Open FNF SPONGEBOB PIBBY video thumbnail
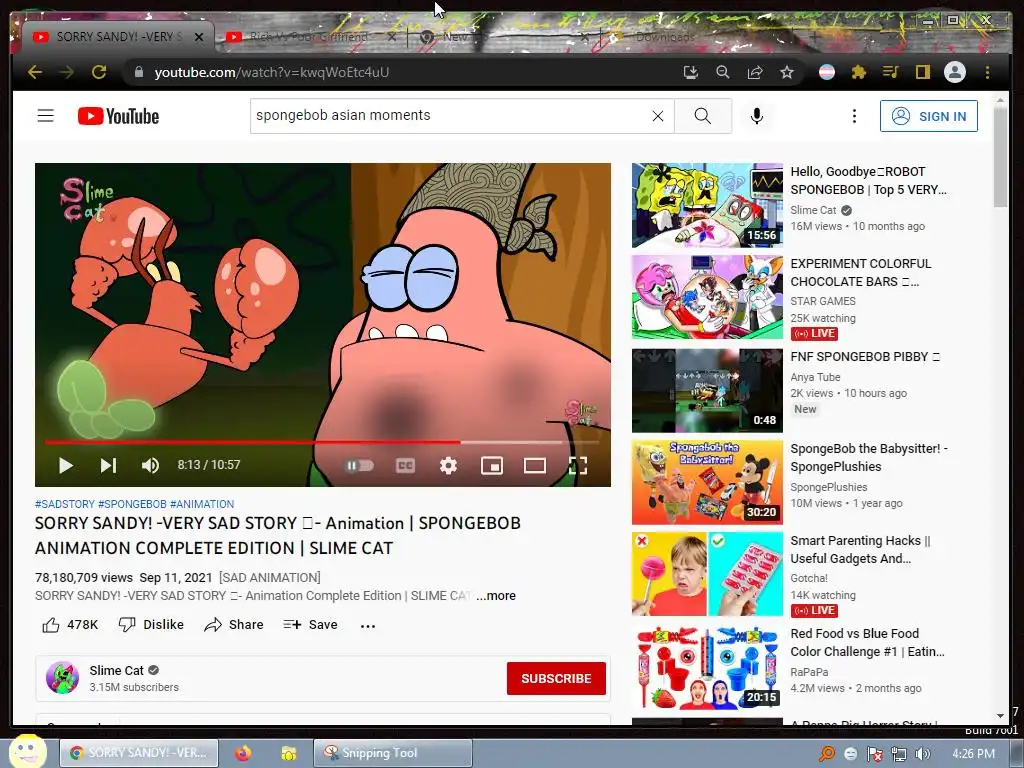Screen dimensions: 1024x768 tap(707, 391)
